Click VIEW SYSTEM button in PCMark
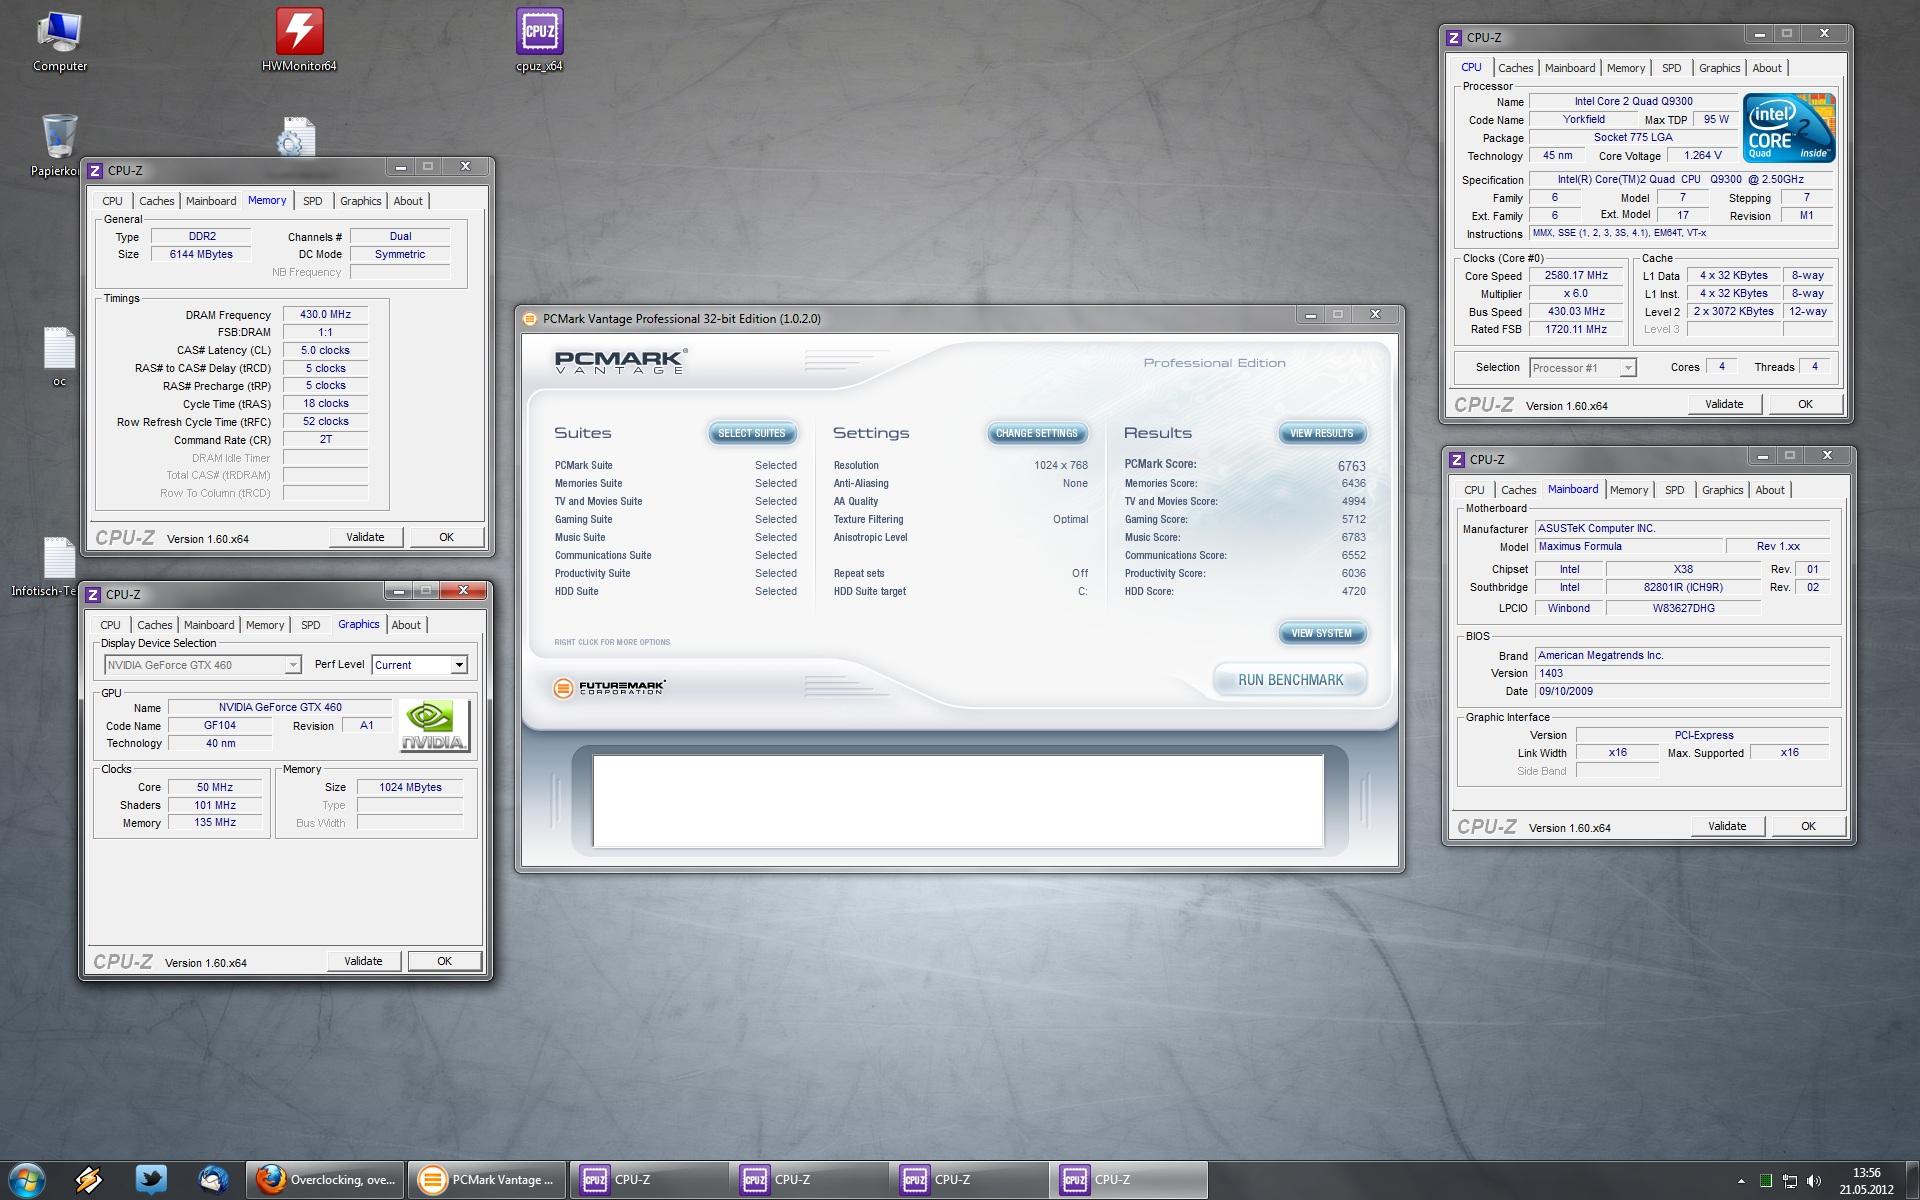This screenshot has width=1920, height=1200. 1321,633
